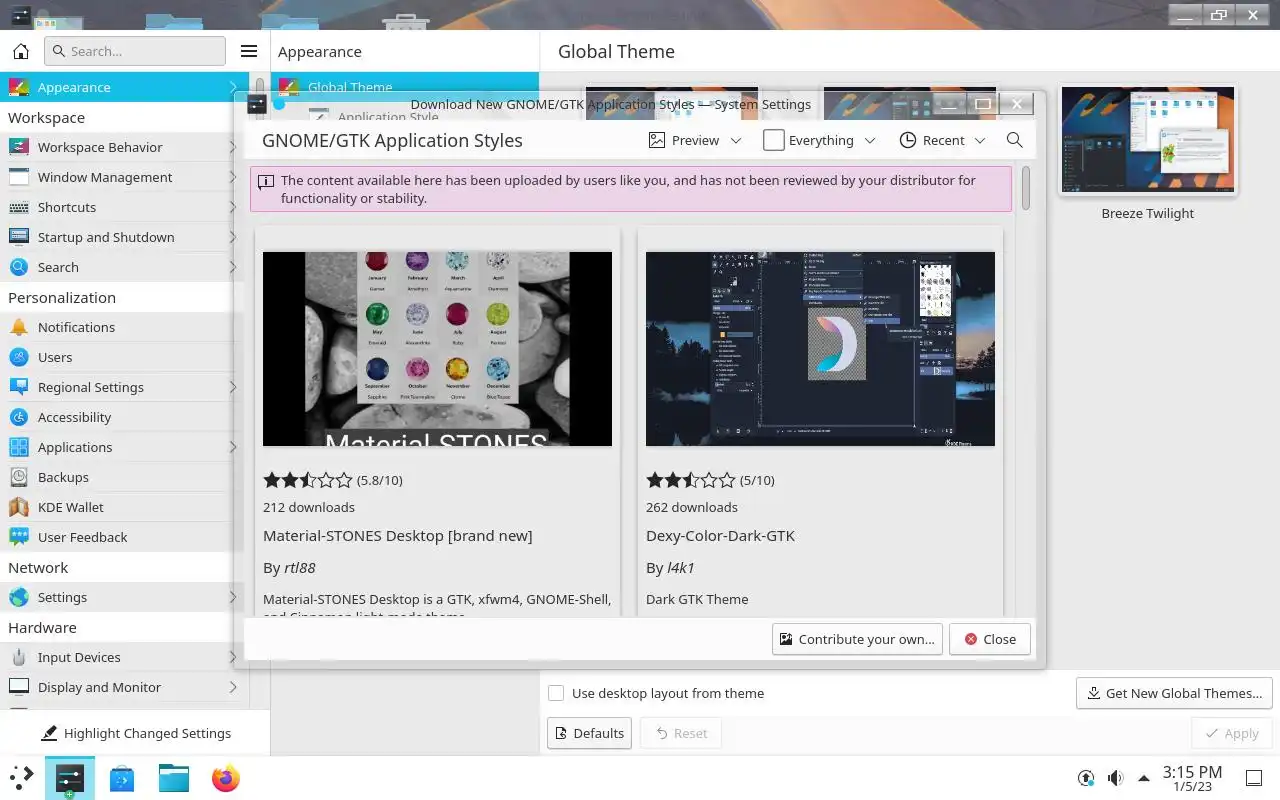Image resolution: width=1280 pixels, height=800 pixels.
Task: Click the volume icon in system tray
Action: click(1115, 778)
